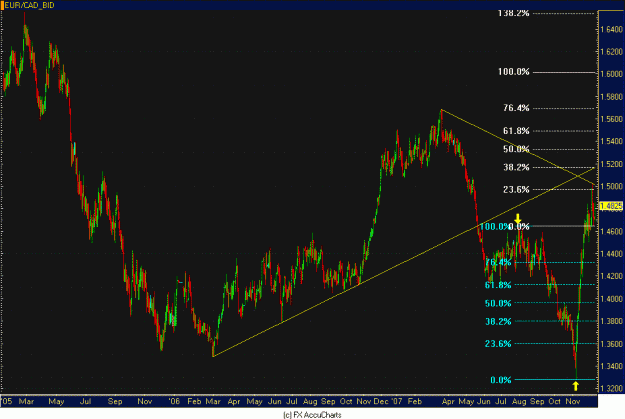Select the 1.3400 price axis label

point(611,366)
